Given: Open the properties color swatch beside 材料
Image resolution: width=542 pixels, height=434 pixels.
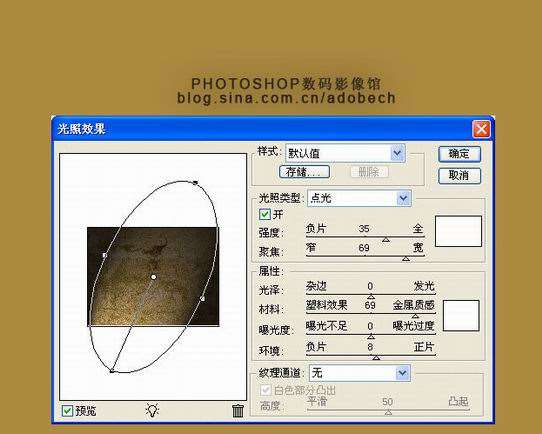Looking at the screenshot, I should click(461, 315).
